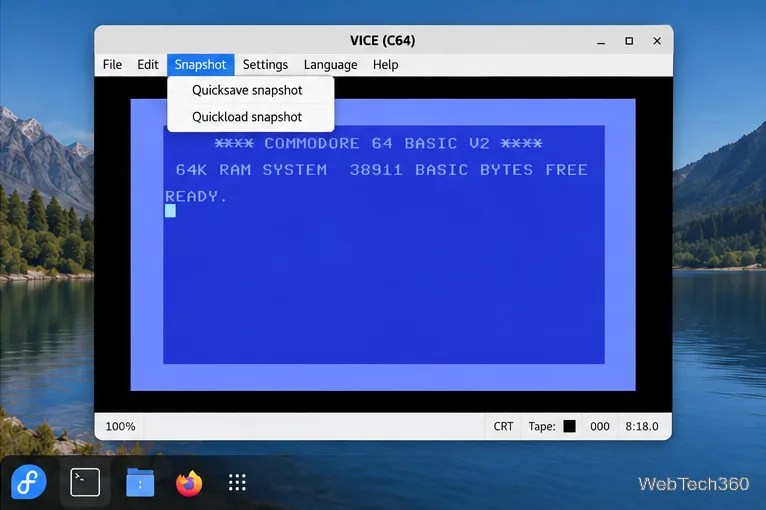Choose Quickload snapshot
The image size is (766, 510).
tap(251, 117)
